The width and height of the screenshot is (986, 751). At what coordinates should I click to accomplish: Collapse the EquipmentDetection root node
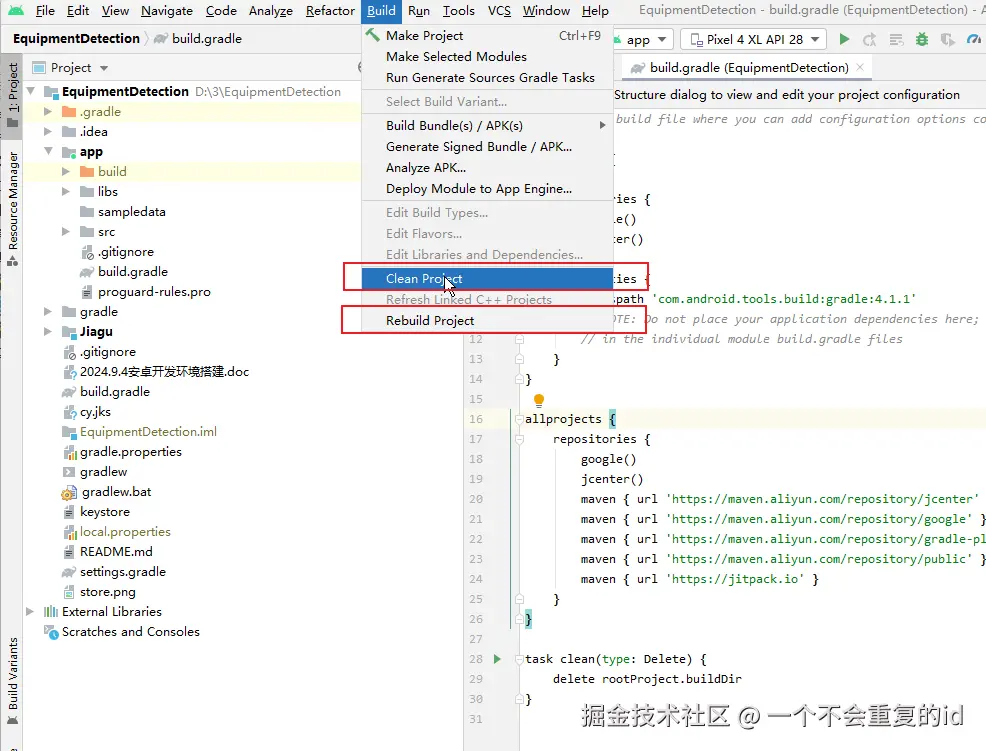click(31, 91)
